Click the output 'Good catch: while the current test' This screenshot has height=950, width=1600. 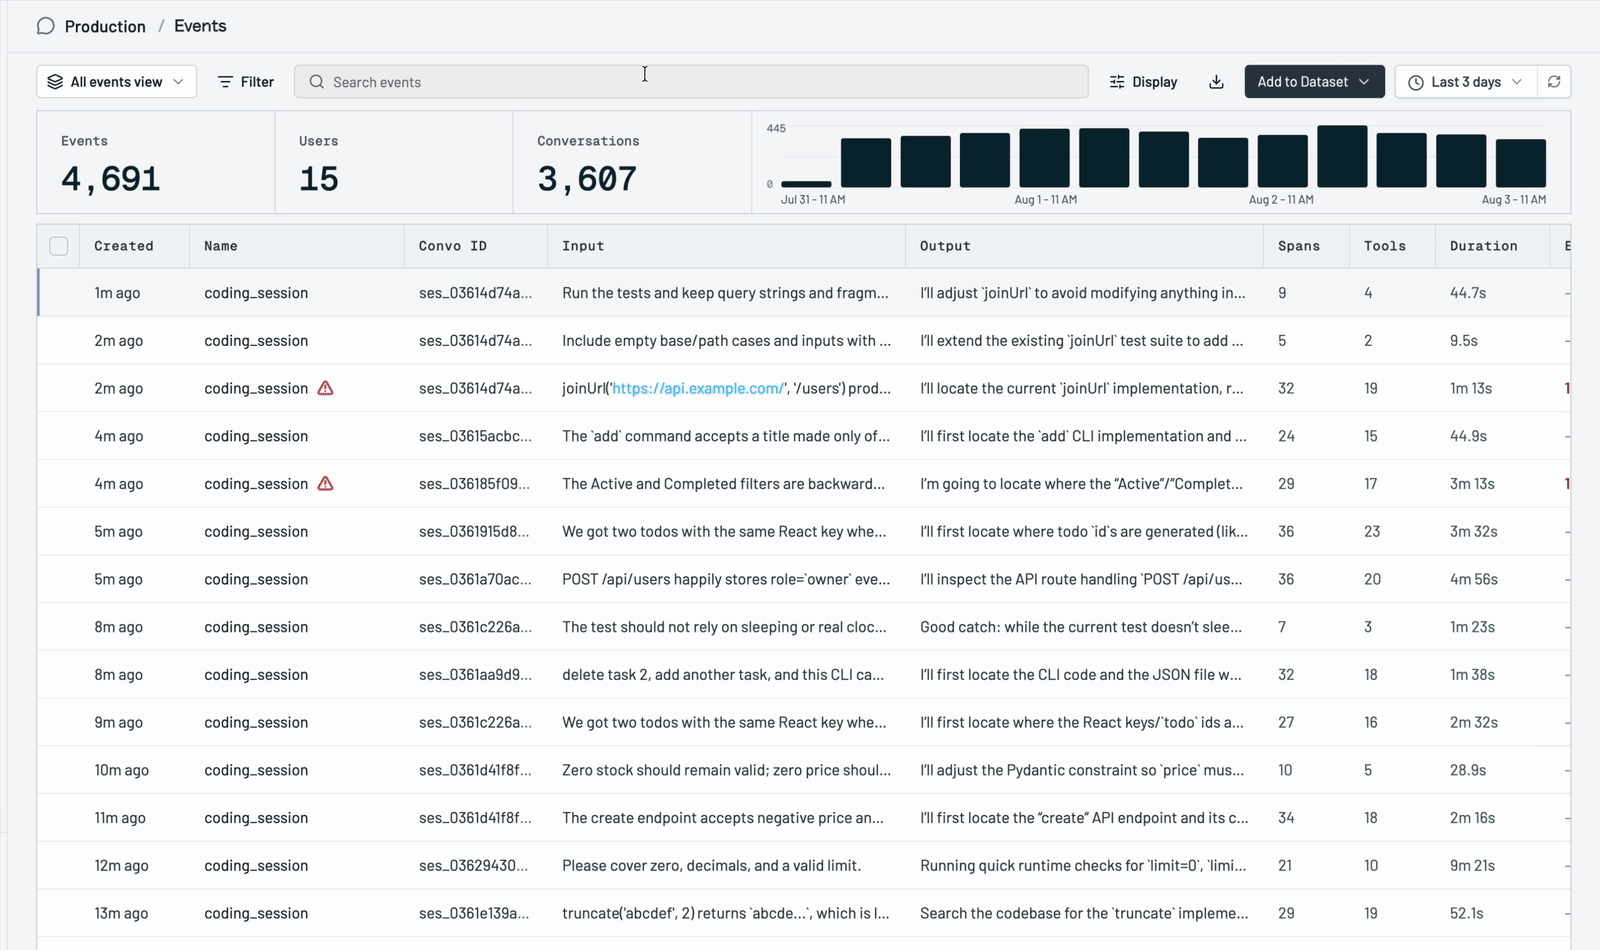pos(1081,627)
